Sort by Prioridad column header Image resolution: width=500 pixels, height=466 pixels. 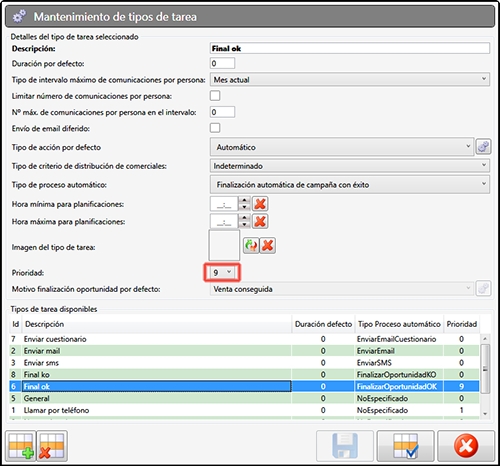coord(462,324)
